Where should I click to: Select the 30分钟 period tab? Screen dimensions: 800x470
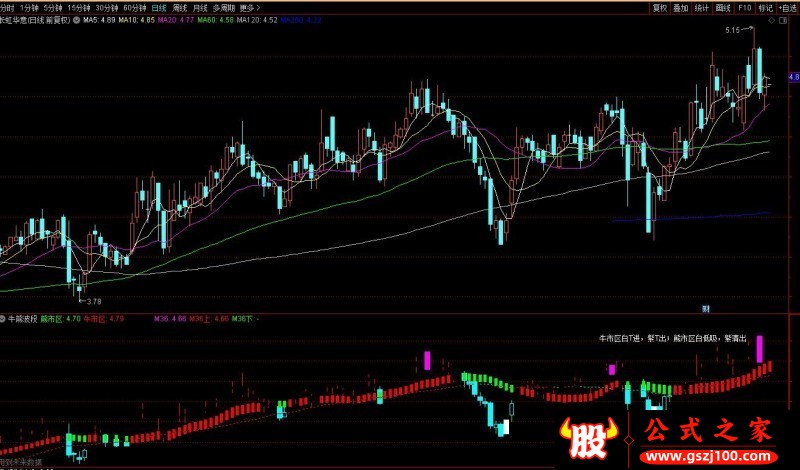point(107,8)
